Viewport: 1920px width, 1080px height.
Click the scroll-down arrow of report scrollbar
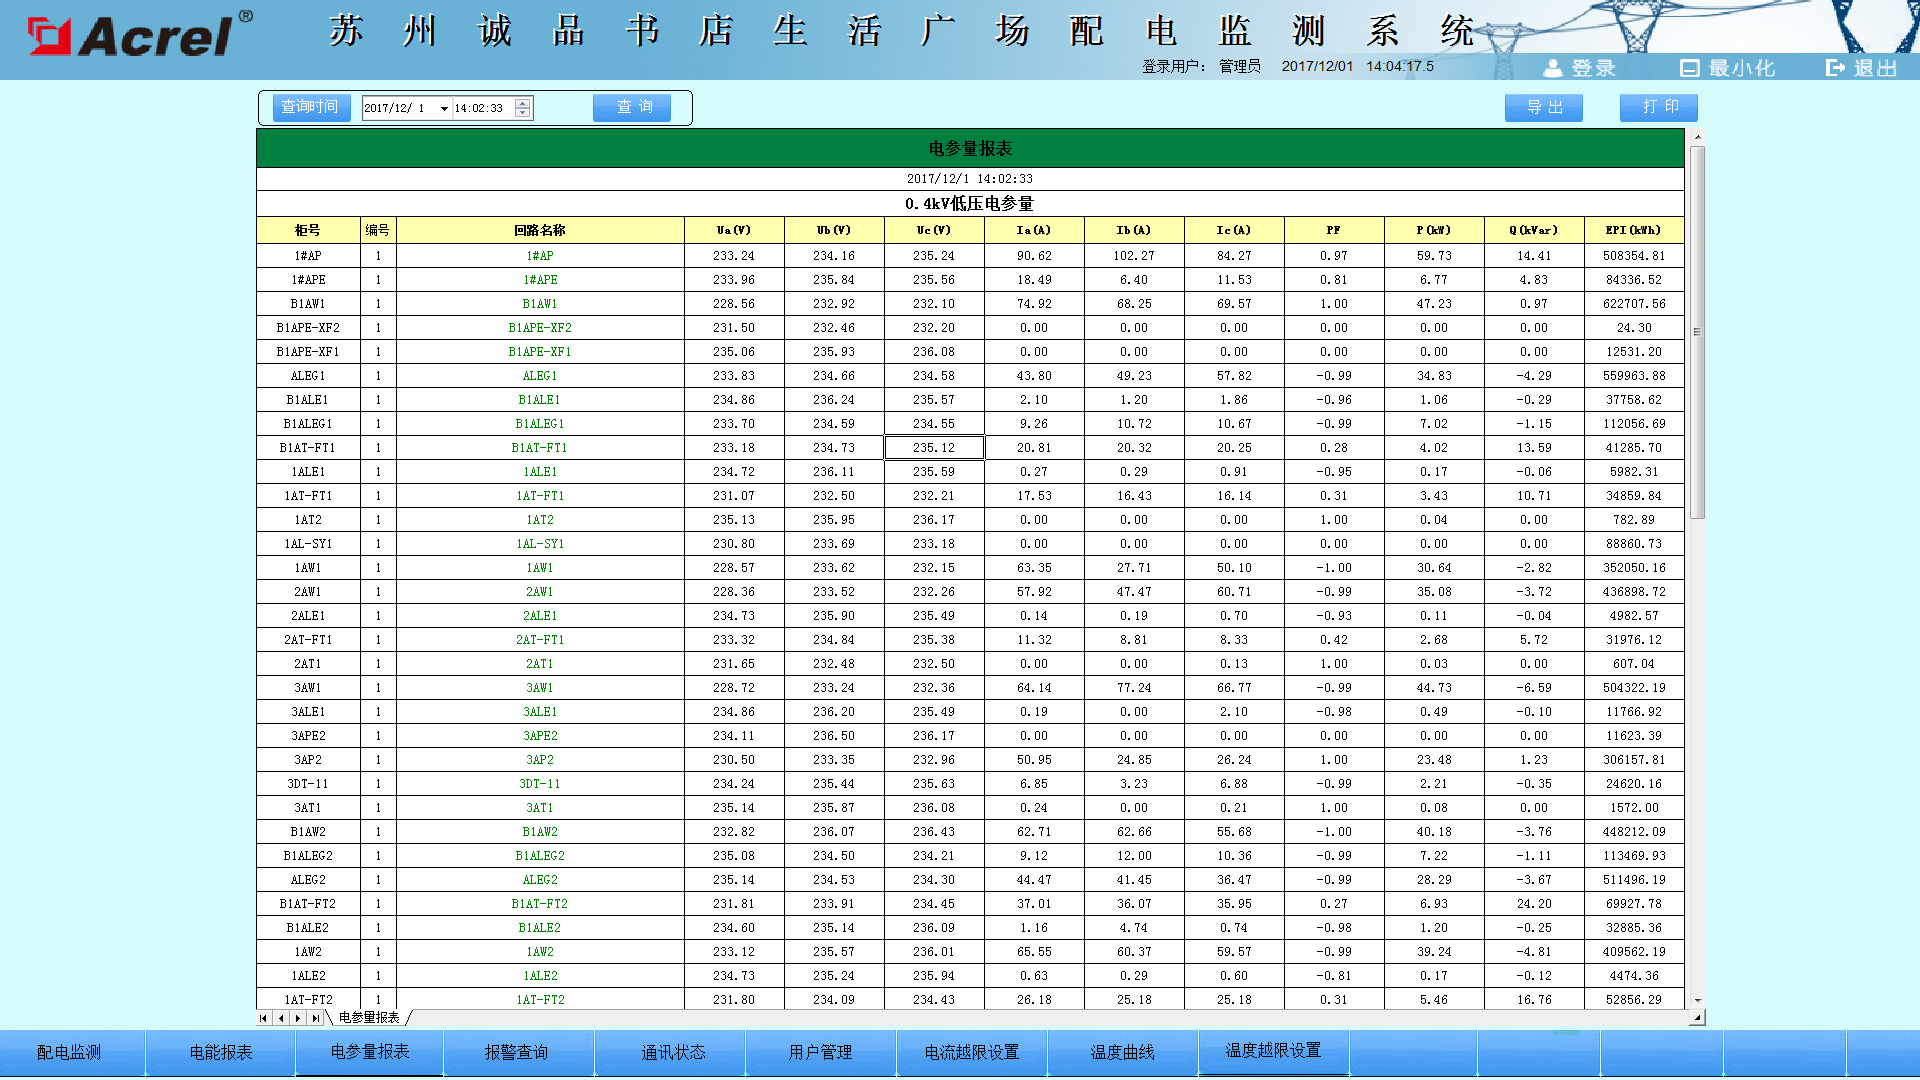(1697, 1001)
